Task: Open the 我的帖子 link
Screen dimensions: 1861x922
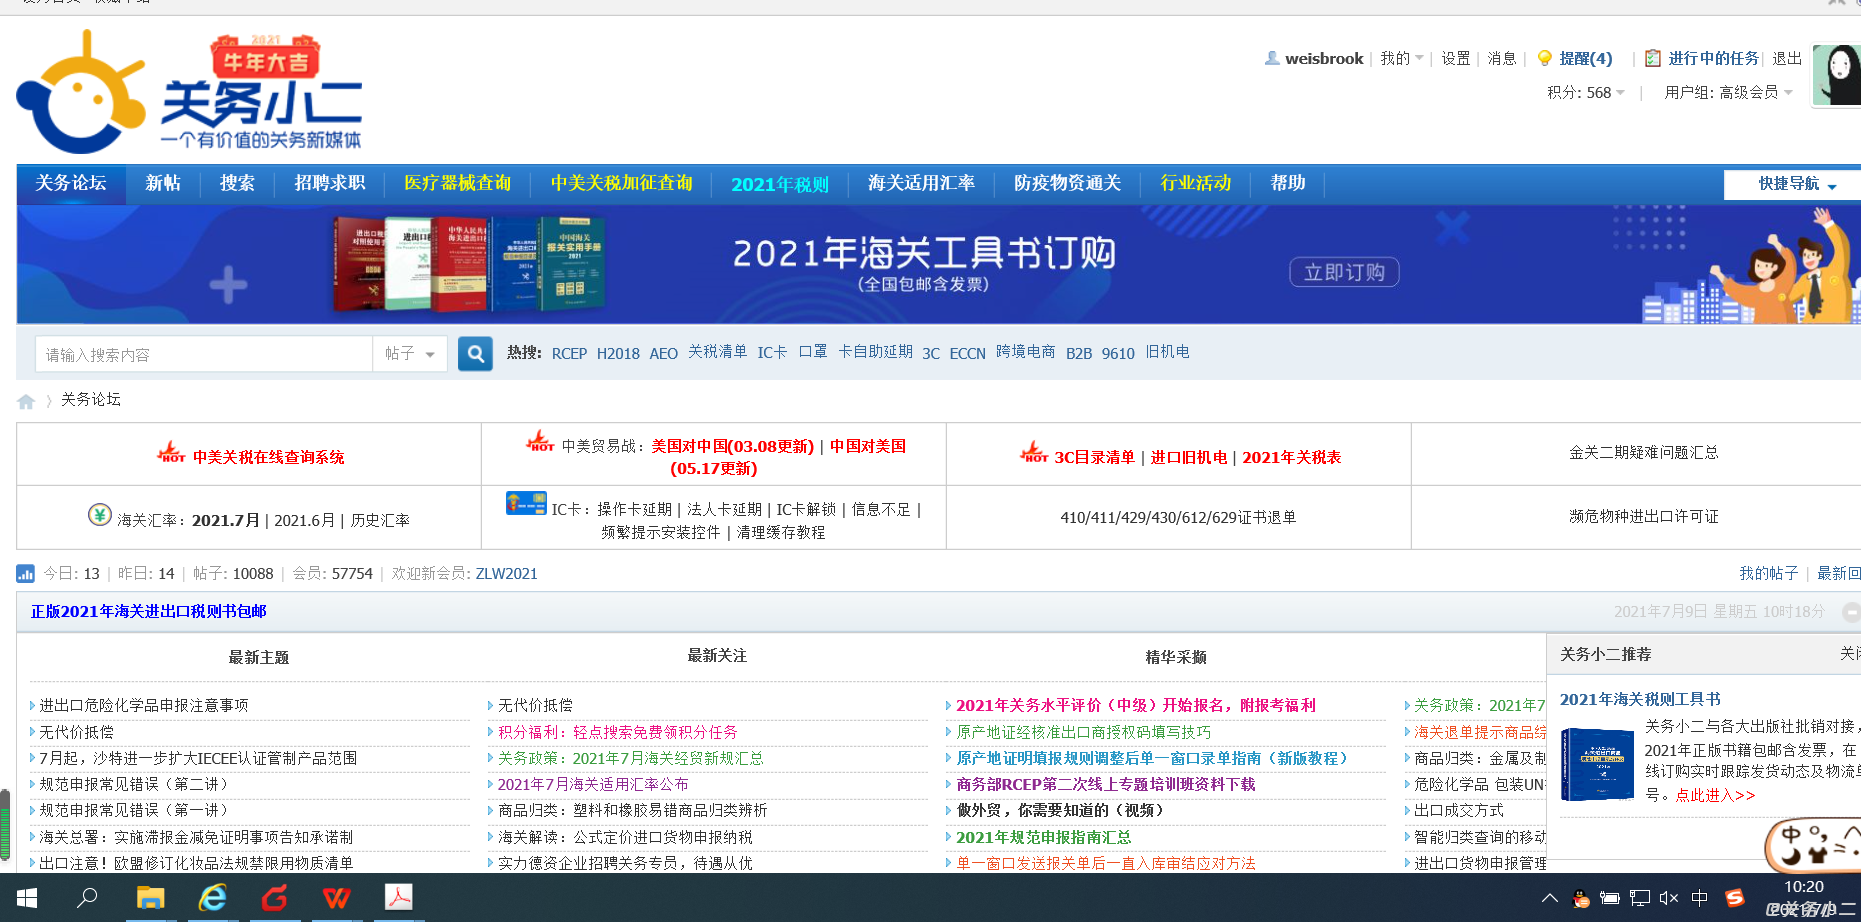Action: (x=1768, y=573)
